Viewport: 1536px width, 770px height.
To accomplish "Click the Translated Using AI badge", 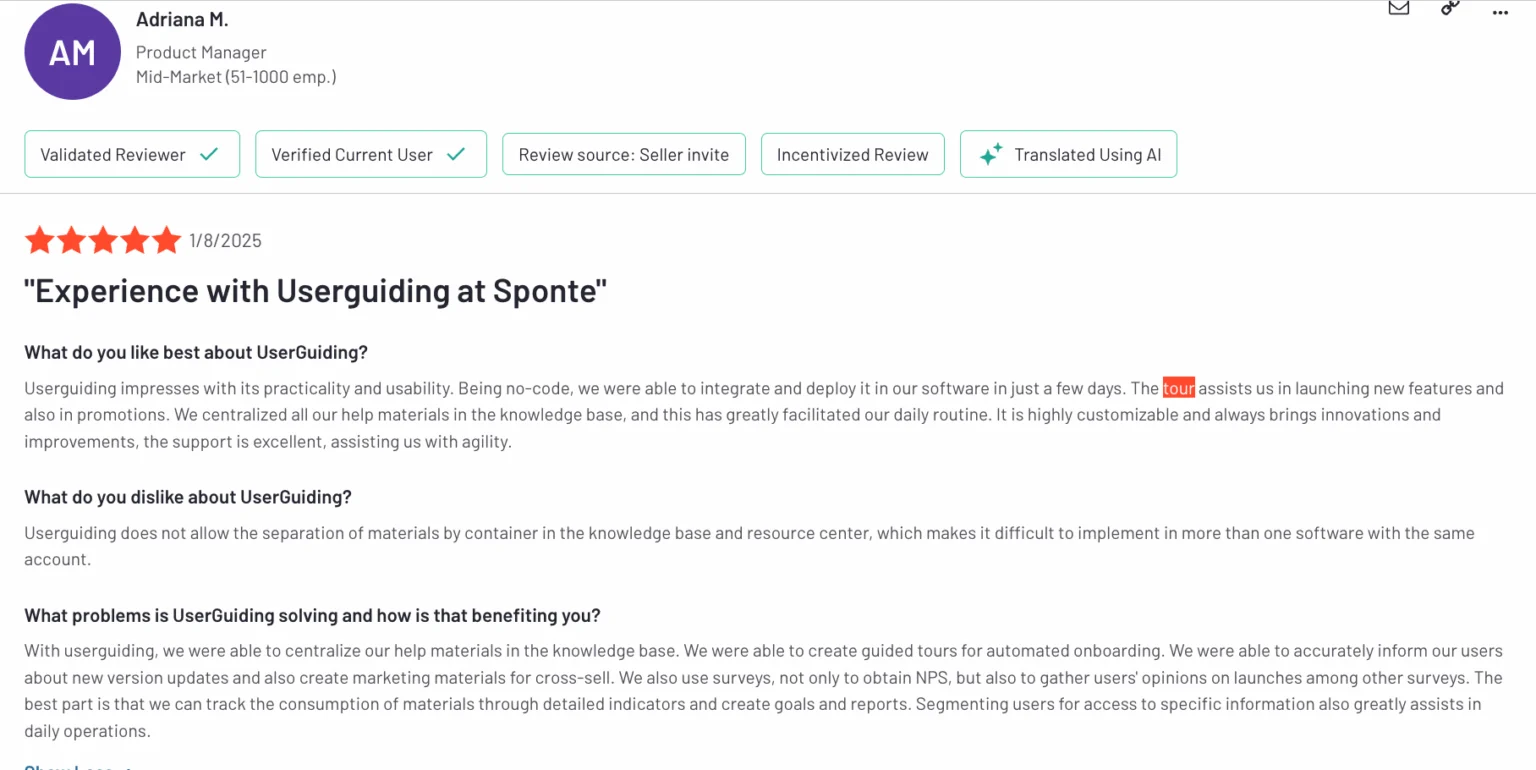I will point(1068,154).
